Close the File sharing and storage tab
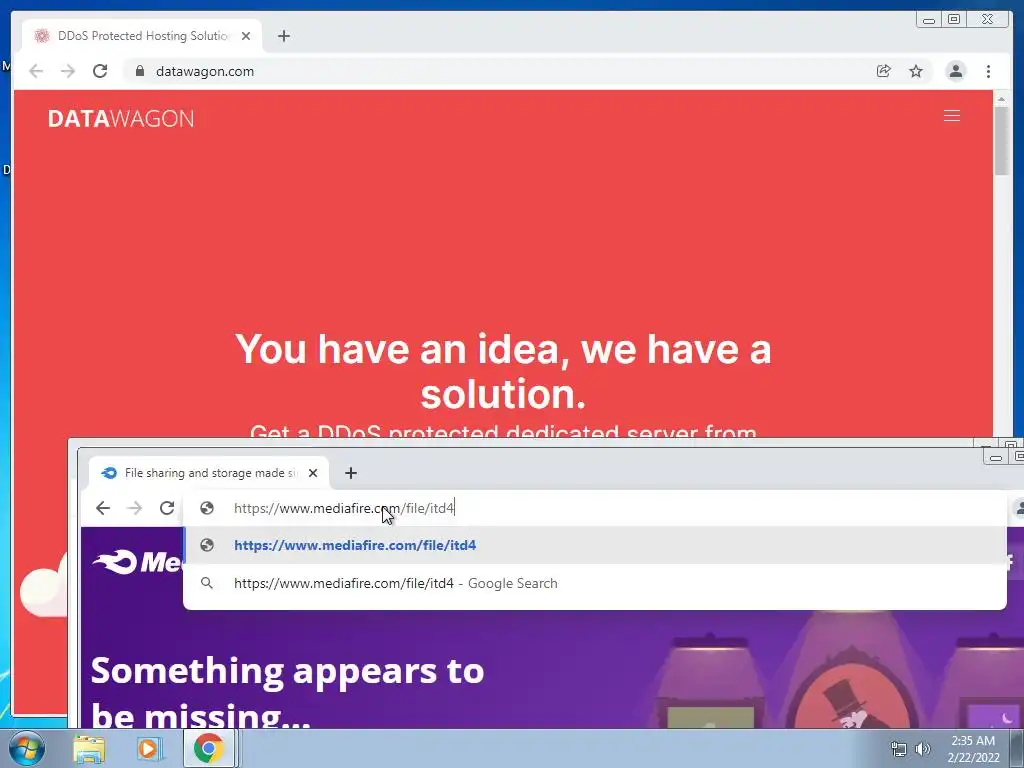Image resolution: width=1024 pixels, height=768 pixels. (x=313, y=473)
